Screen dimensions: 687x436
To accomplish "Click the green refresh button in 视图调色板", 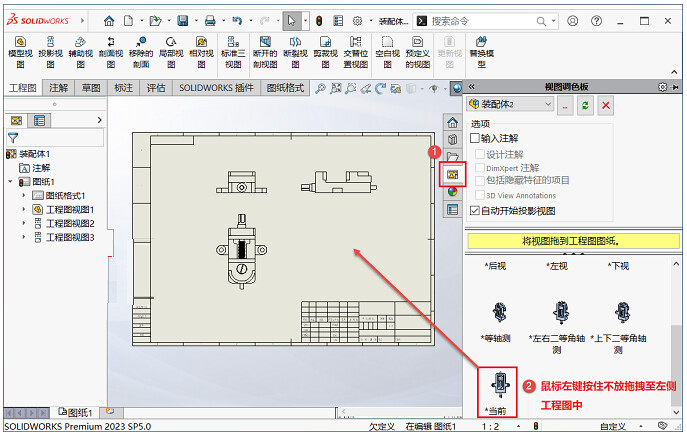I will click(585, 104).
